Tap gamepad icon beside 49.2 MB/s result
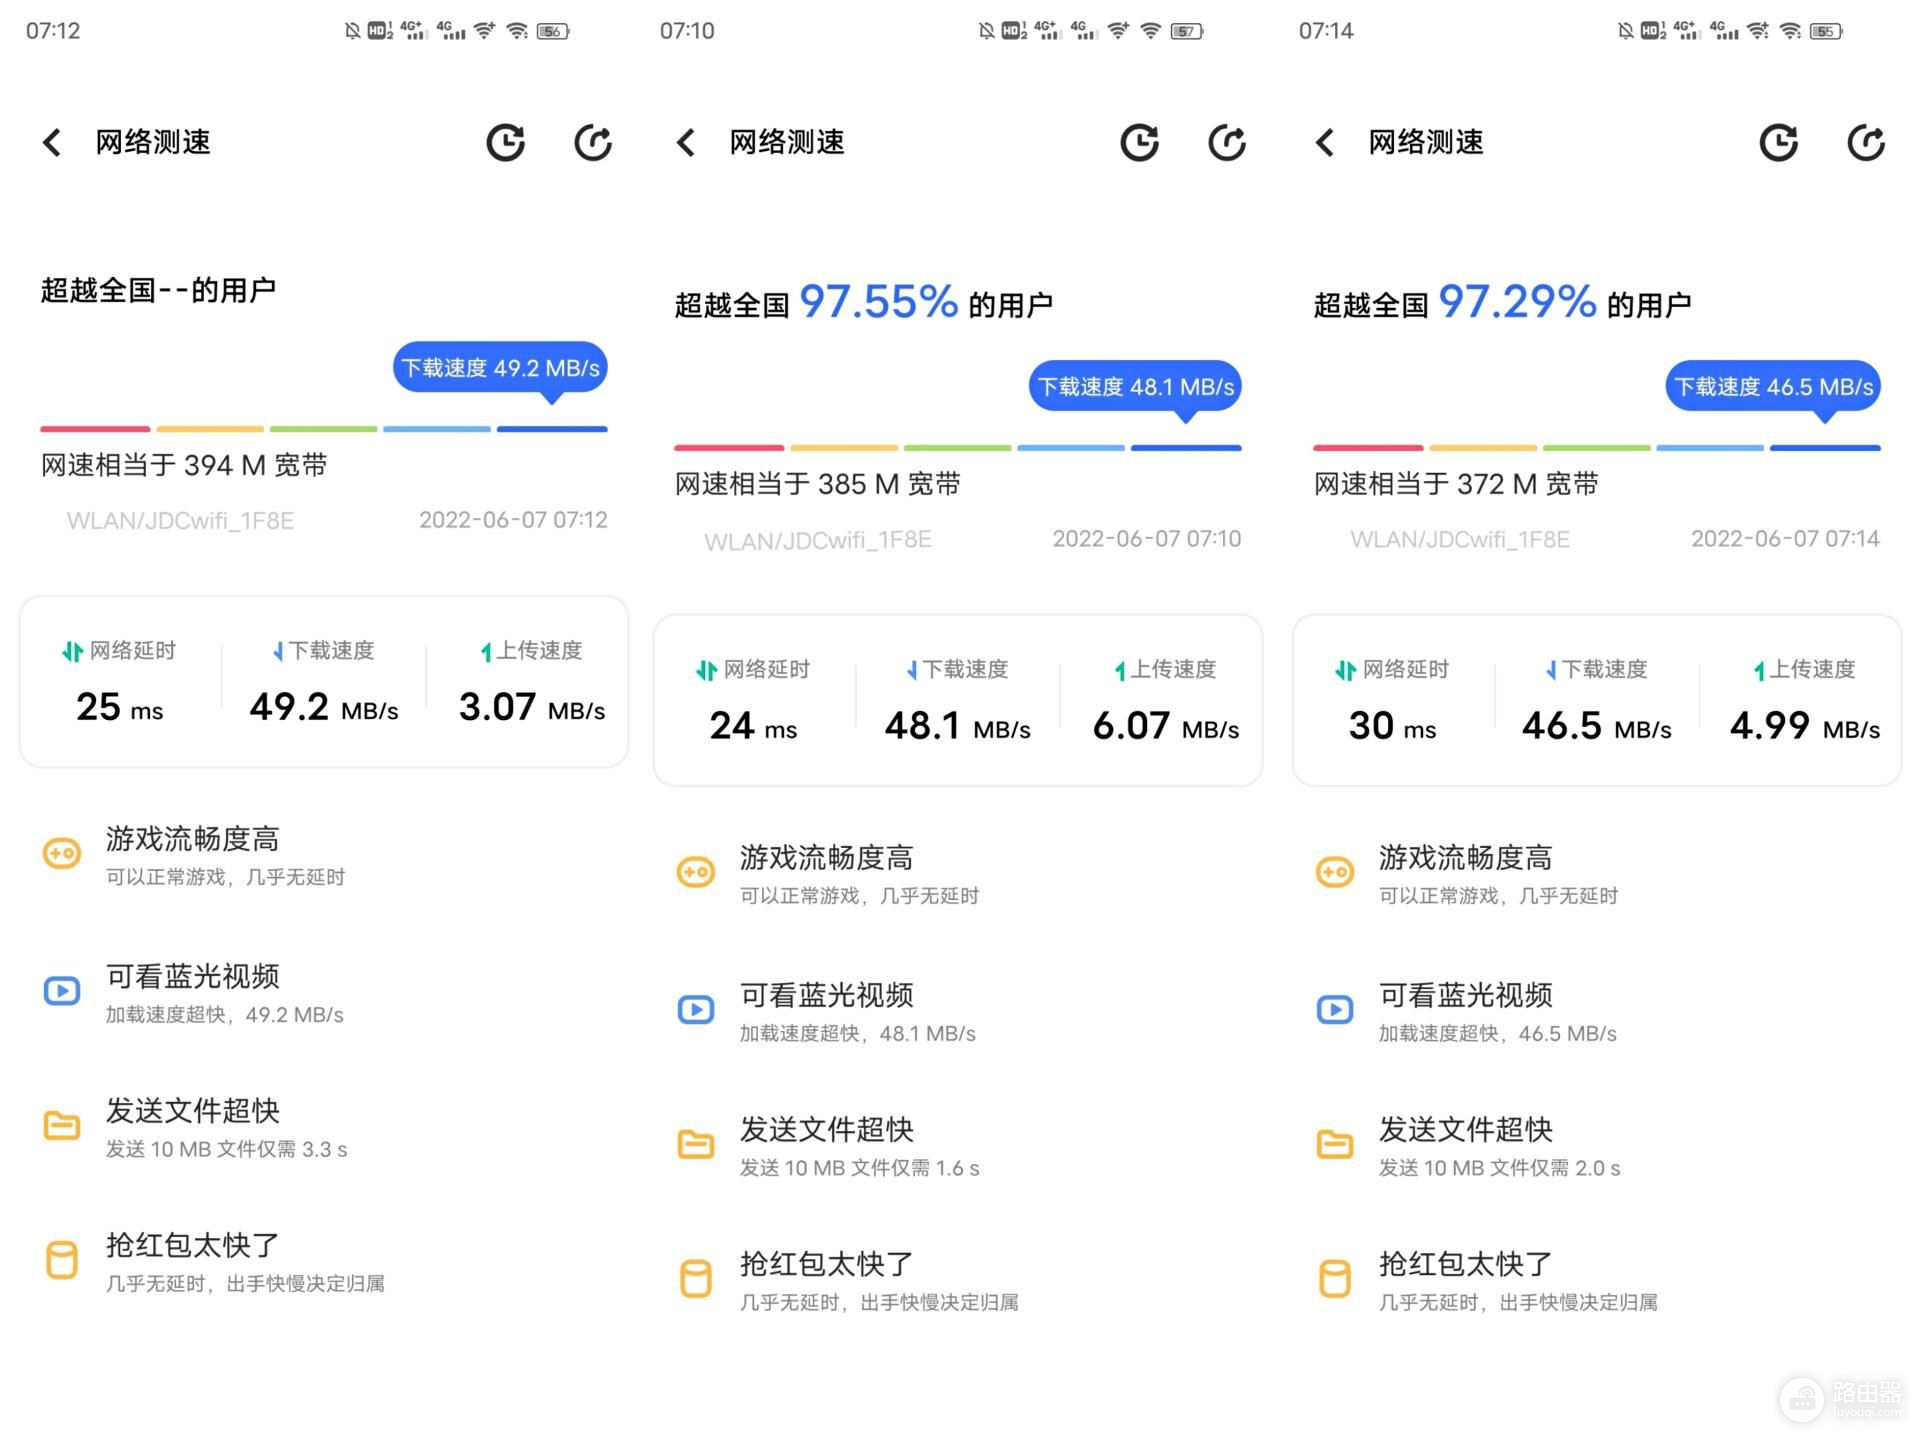Screen dimensions: 1920x1440 click(x=62, y=853)
